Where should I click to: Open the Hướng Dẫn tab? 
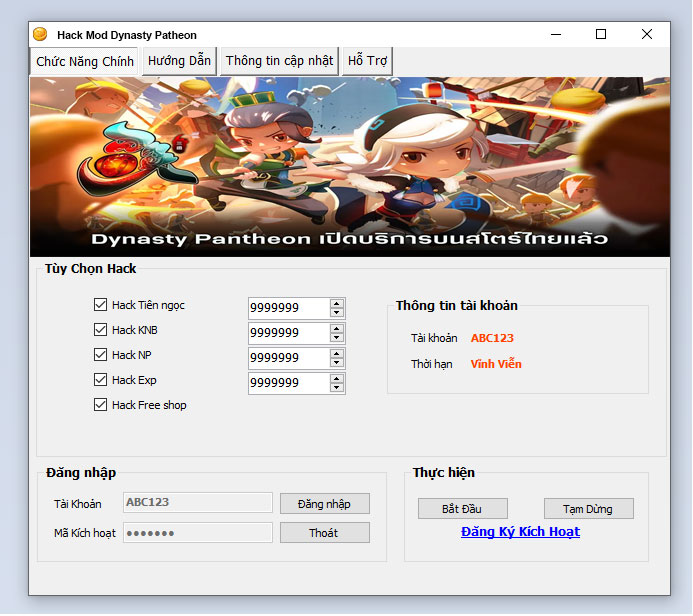point(179,61)
